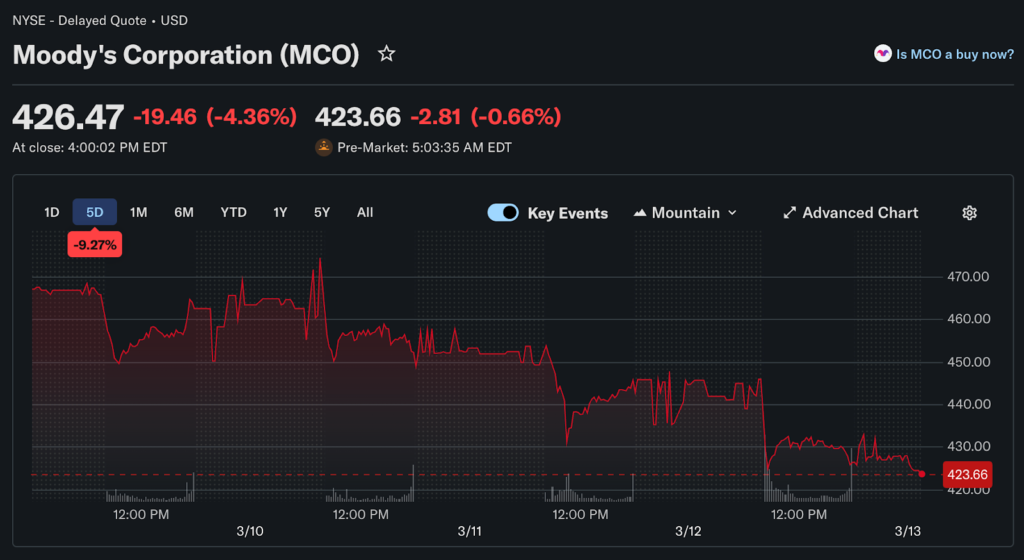Click the -9.27% change badge
1024x560 pixels.
(x=95, y=243)
